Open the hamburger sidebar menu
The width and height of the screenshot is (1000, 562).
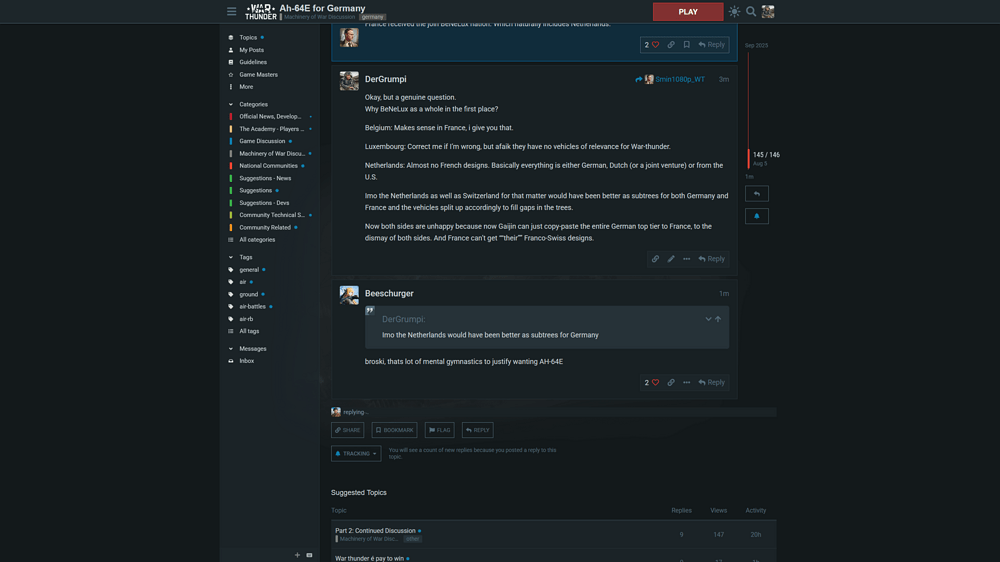[232, 11]
